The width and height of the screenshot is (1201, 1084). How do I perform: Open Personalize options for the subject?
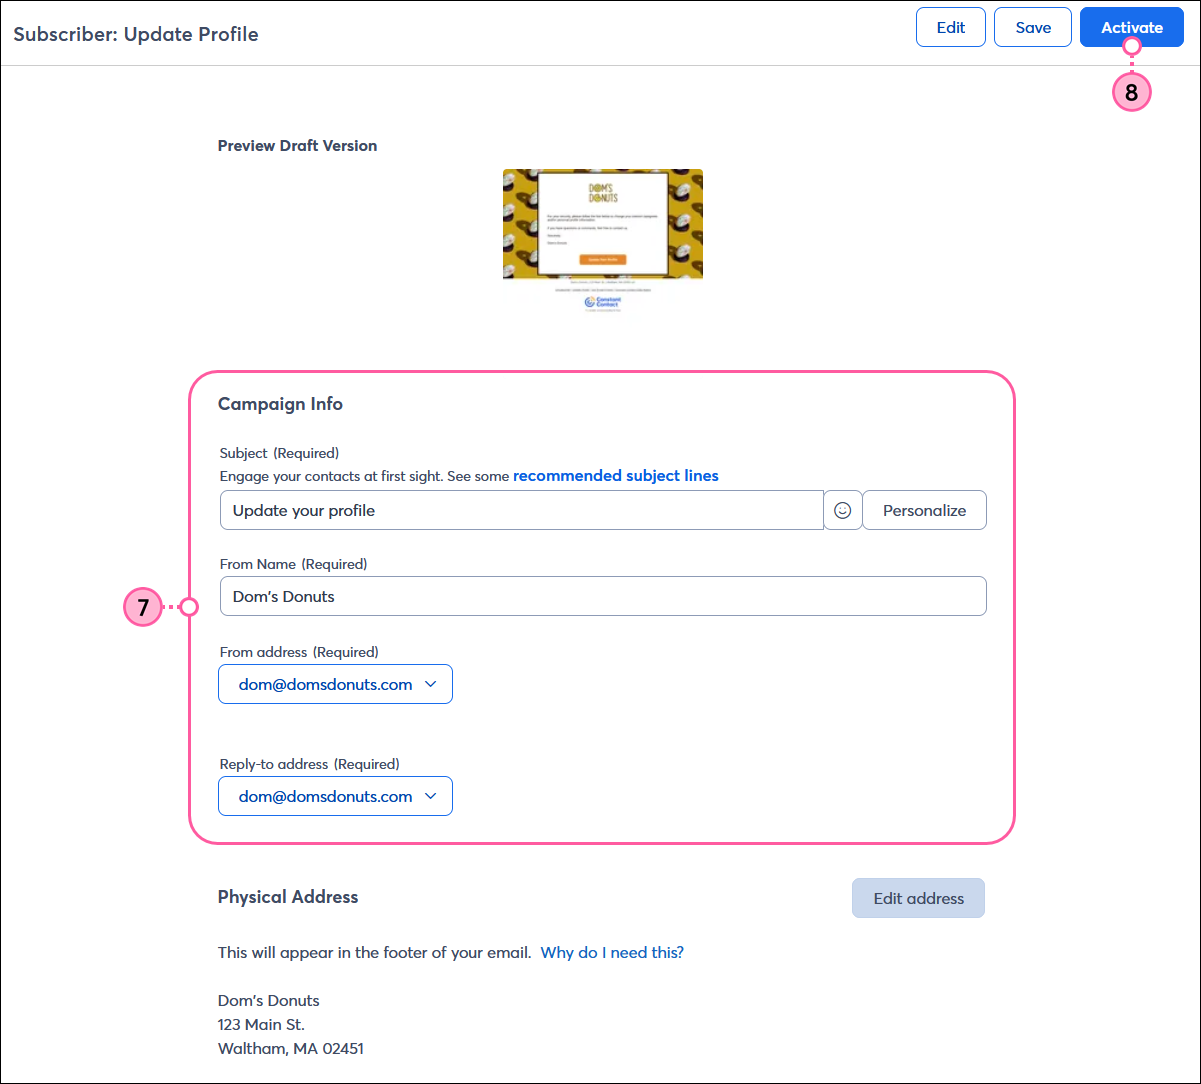(x=923, y=510)
